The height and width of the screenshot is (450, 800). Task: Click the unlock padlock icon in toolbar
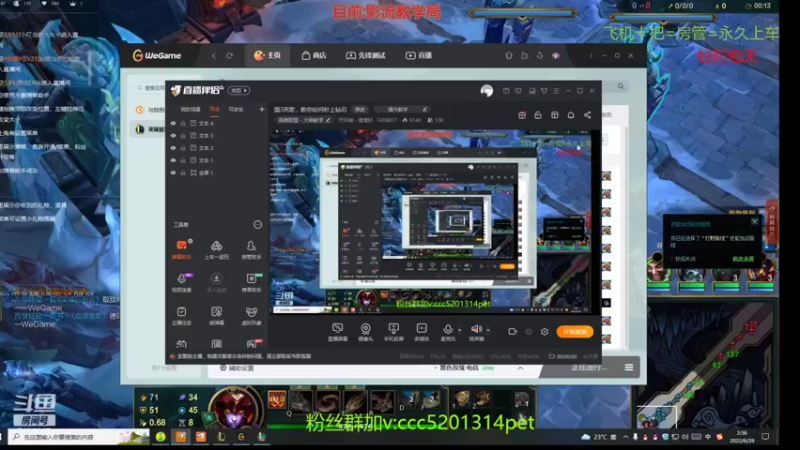[x=538, y=115]
